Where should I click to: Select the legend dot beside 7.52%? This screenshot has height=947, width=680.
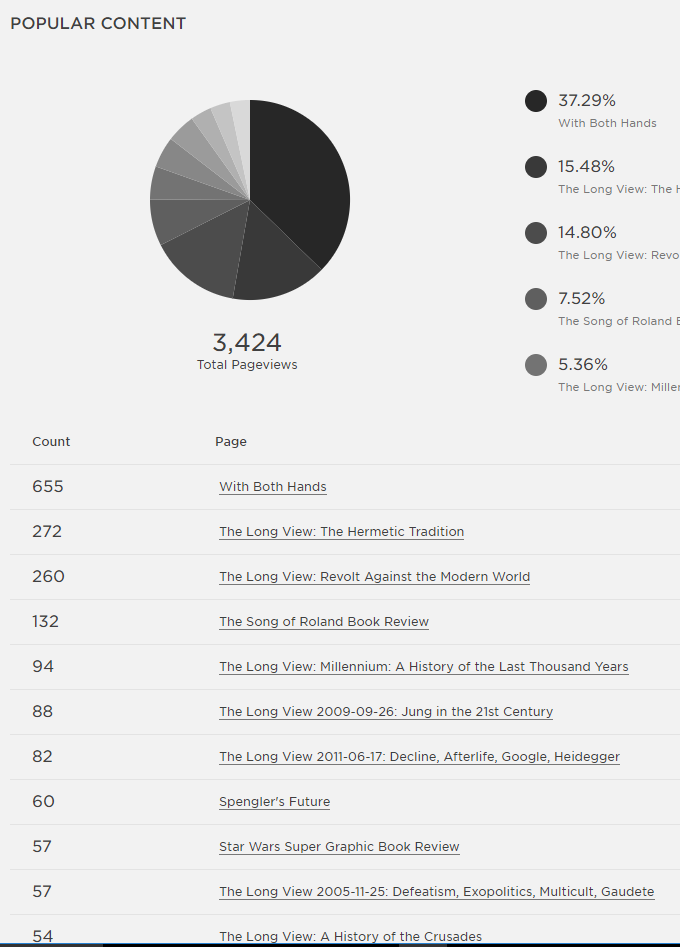pyautogui.click(x=536, y=298)
